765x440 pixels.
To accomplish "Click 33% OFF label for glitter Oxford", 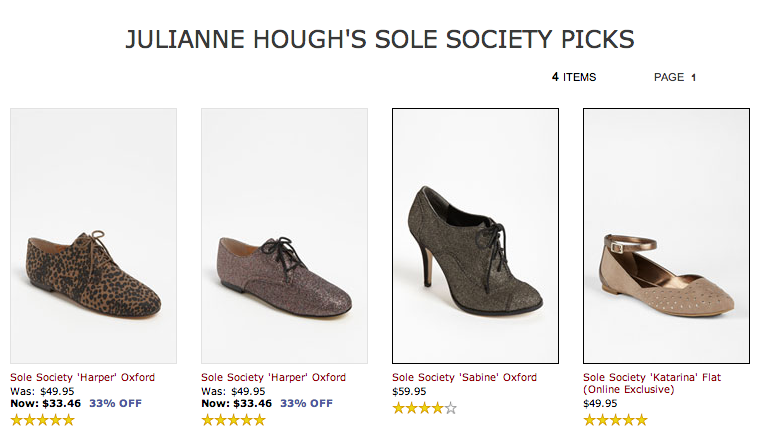I will click(x=306, y=404).
